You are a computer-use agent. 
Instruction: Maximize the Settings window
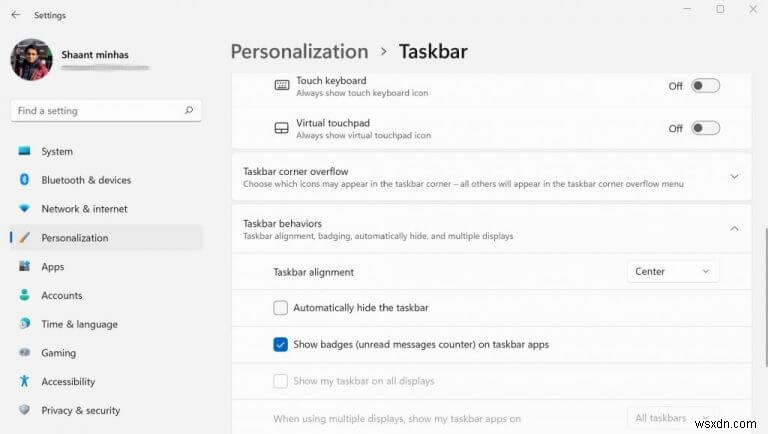click(720, 9)
